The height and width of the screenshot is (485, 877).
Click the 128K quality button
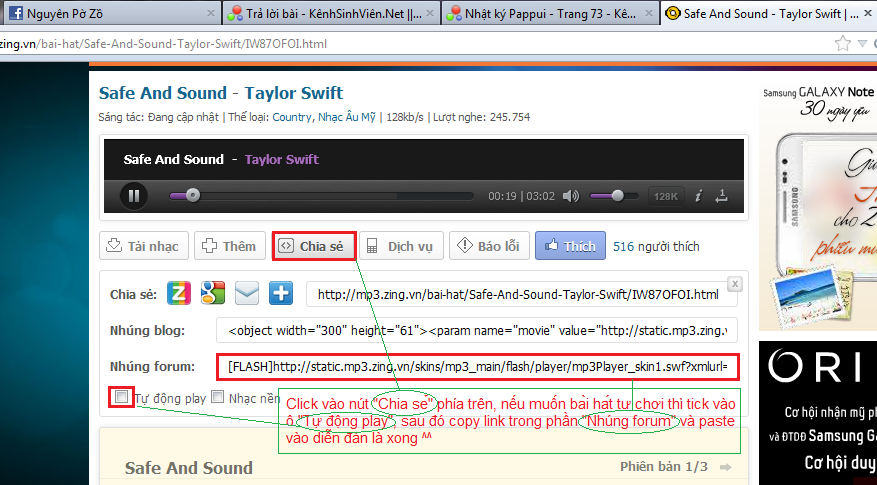pyautogui.click(x=666, y=196)
